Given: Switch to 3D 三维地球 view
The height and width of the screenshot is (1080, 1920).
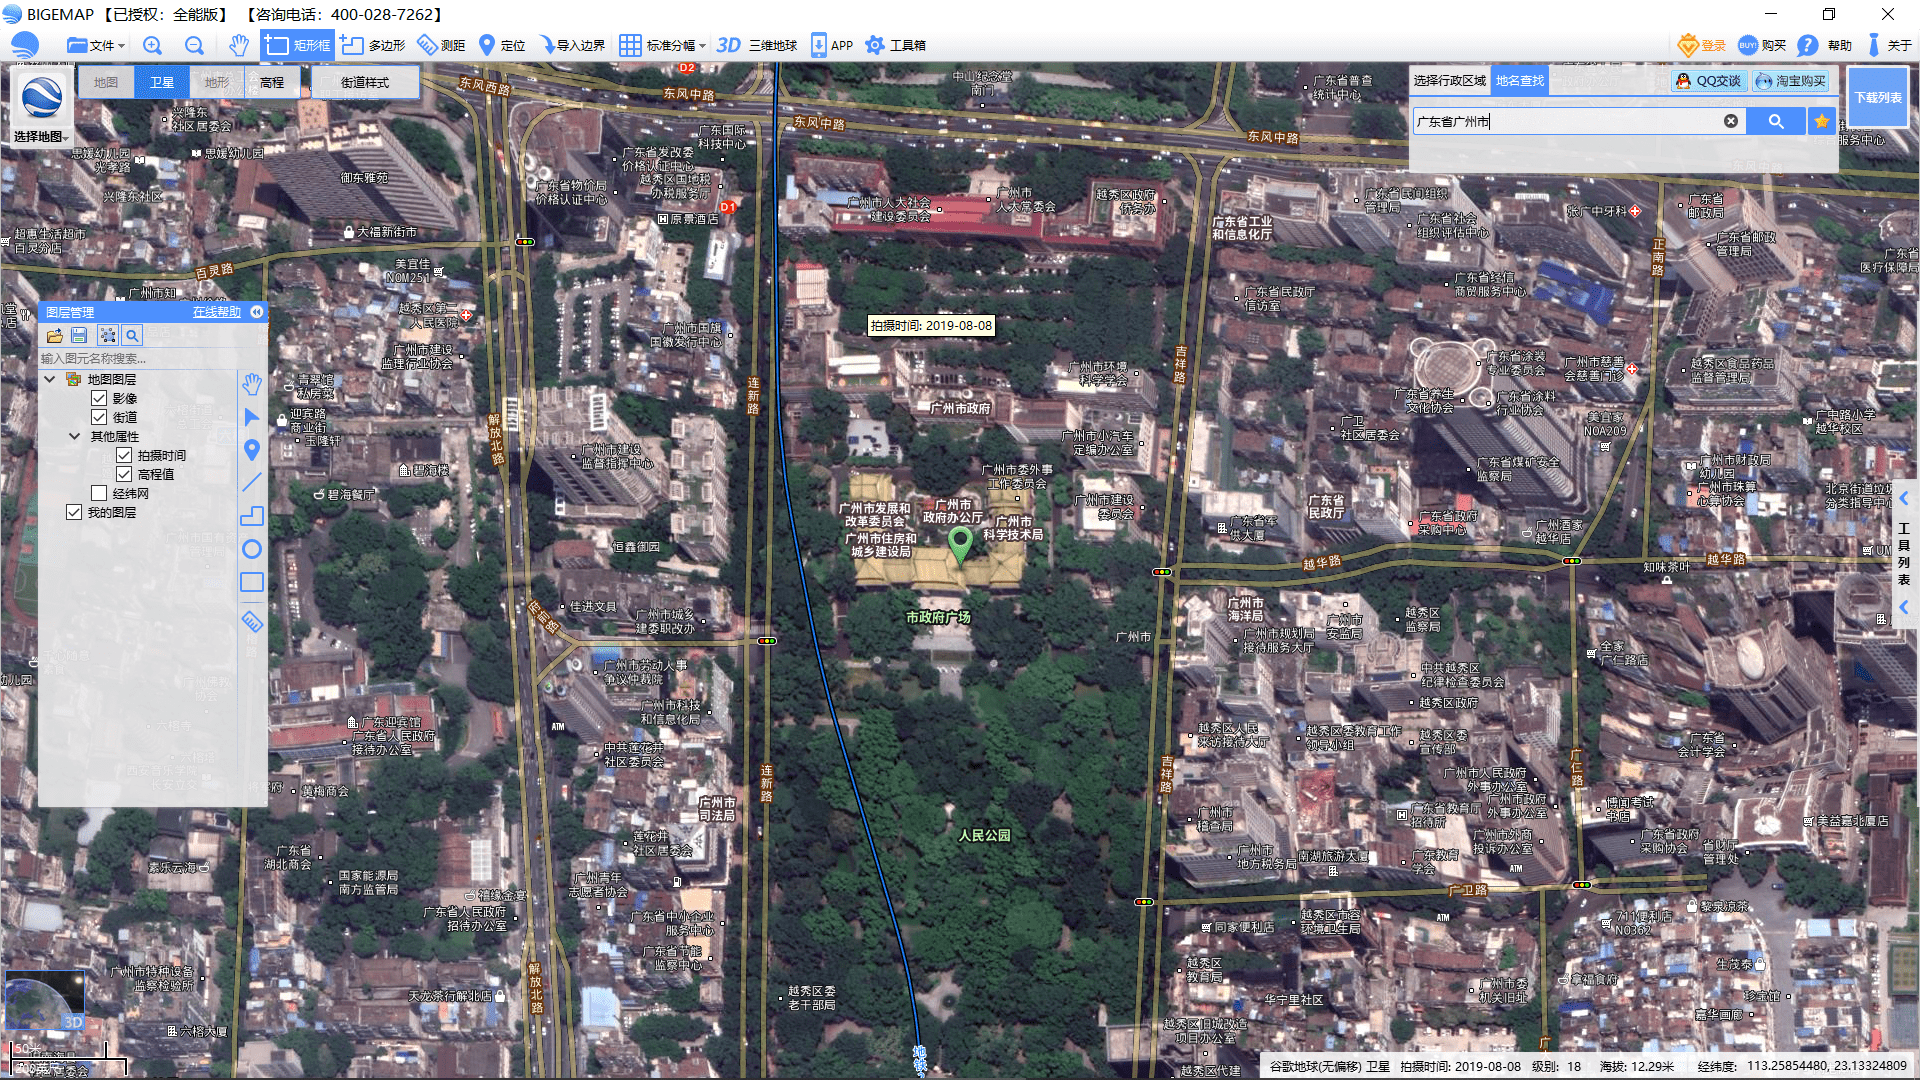Looking at the screenshot, I should pos(757,45).
